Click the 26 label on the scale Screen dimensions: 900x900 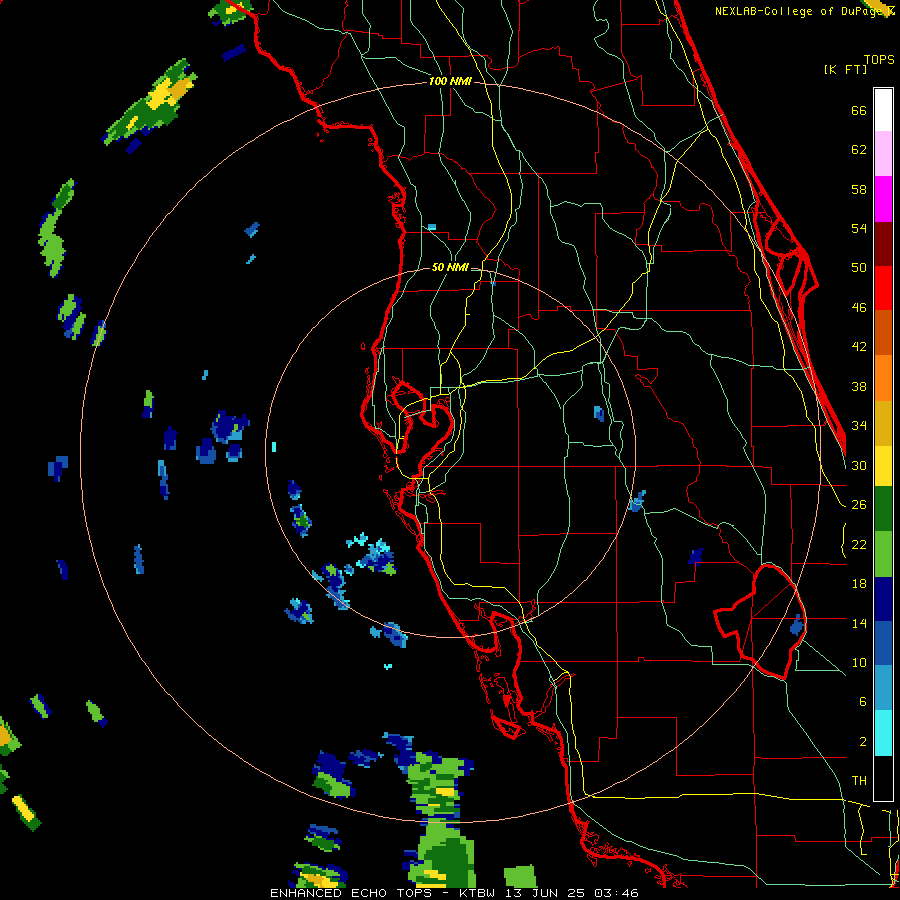(859, 505)
